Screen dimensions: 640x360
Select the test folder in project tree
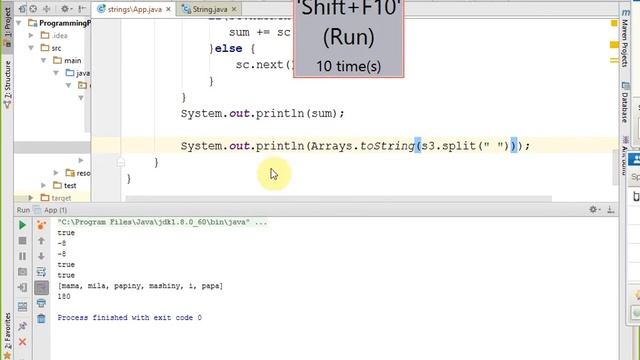pos(64,185)
